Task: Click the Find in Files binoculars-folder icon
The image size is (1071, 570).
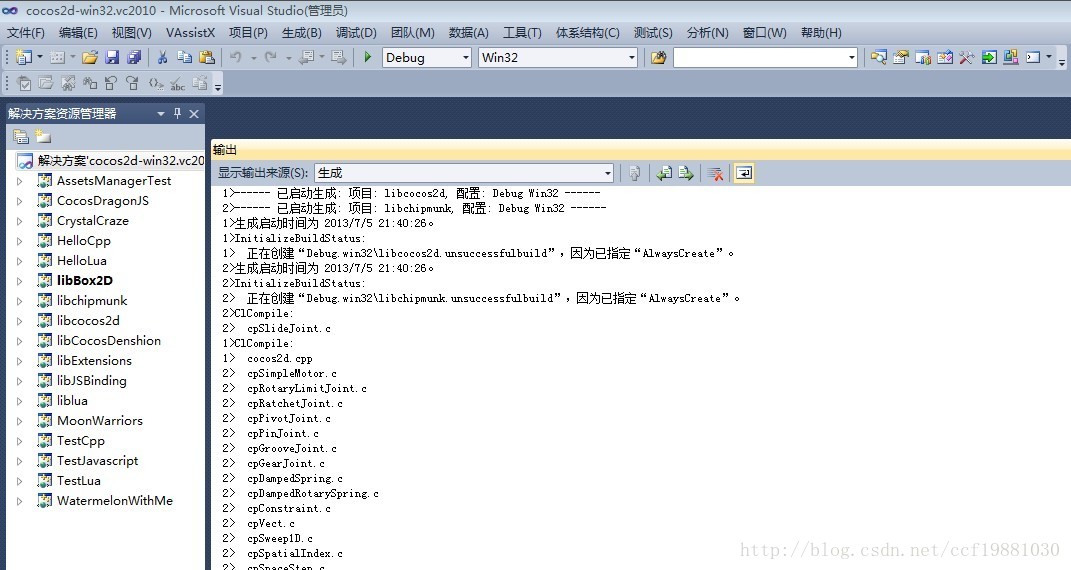Action: (x=658, y=57)
